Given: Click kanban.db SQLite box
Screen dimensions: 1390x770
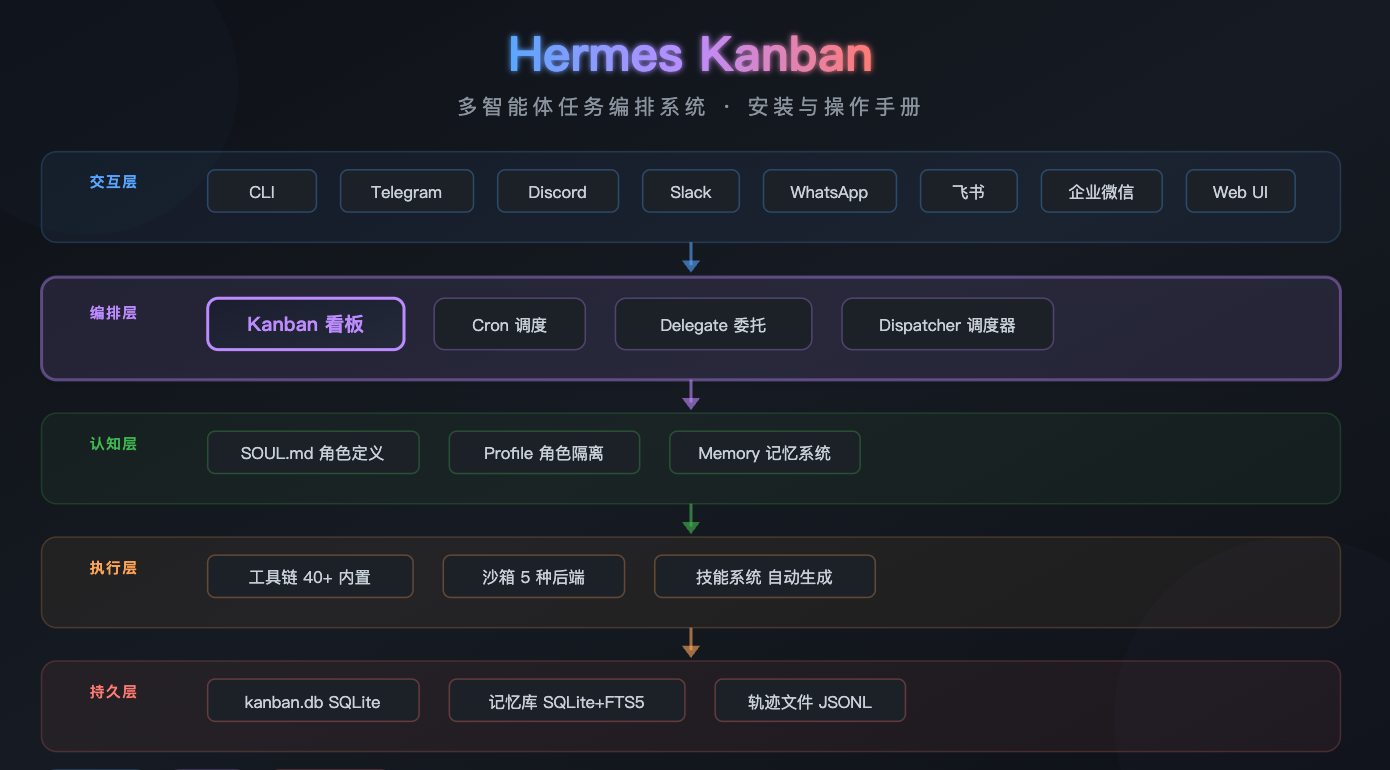Looking at the screenshot, I should coord(312,700).
